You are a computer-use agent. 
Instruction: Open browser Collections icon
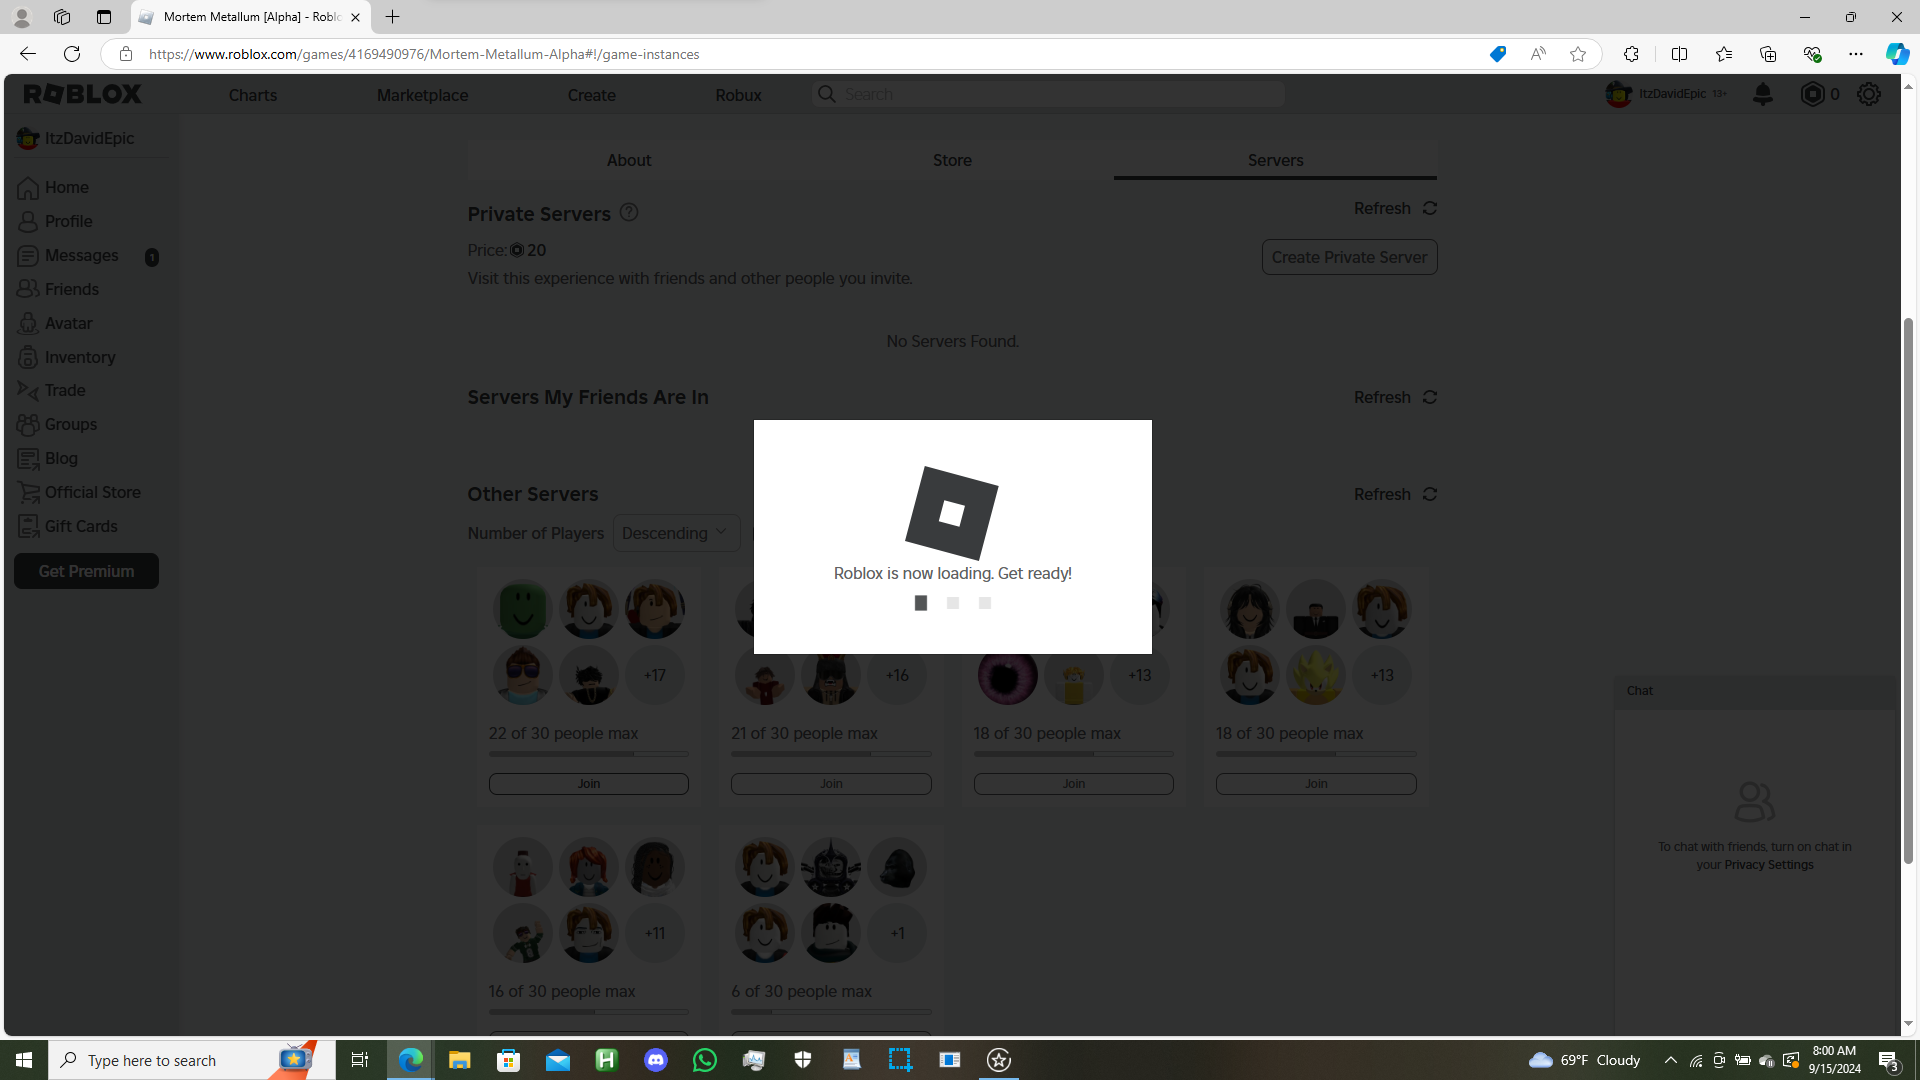tap(1768, 54)
